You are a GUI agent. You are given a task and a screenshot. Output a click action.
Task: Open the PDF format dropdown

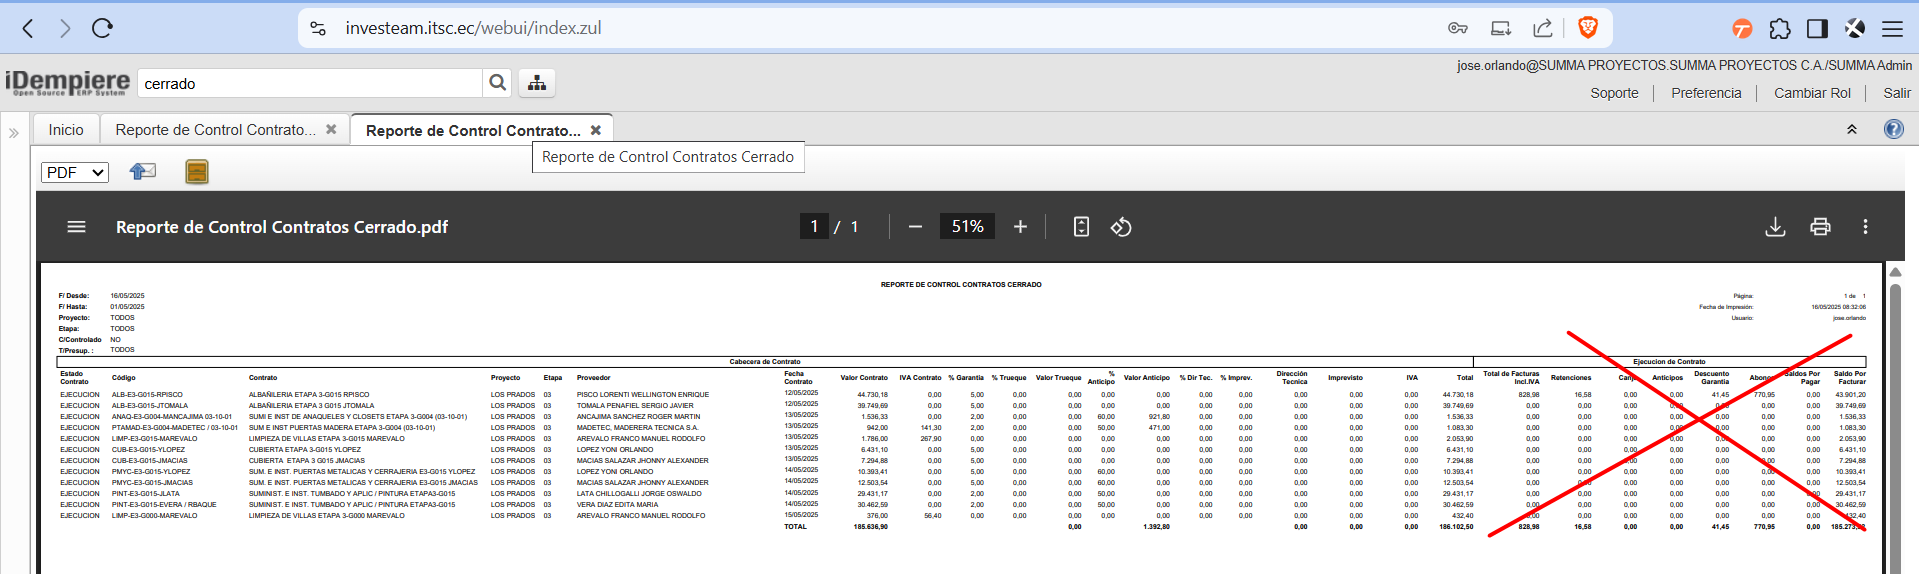(x=75, y=172)
